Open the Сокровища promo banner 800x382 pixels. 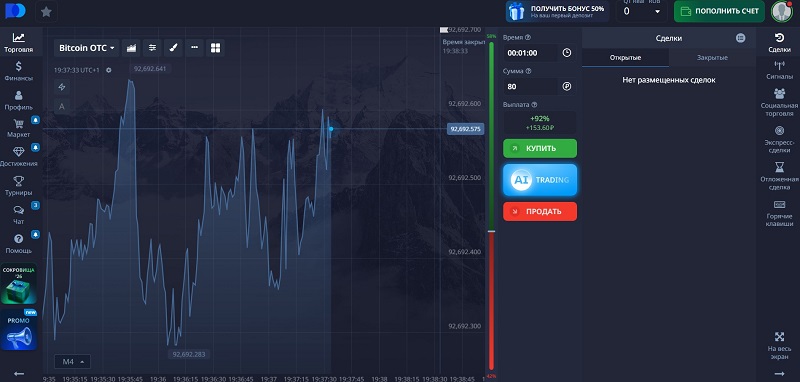(x=19, y=284)
